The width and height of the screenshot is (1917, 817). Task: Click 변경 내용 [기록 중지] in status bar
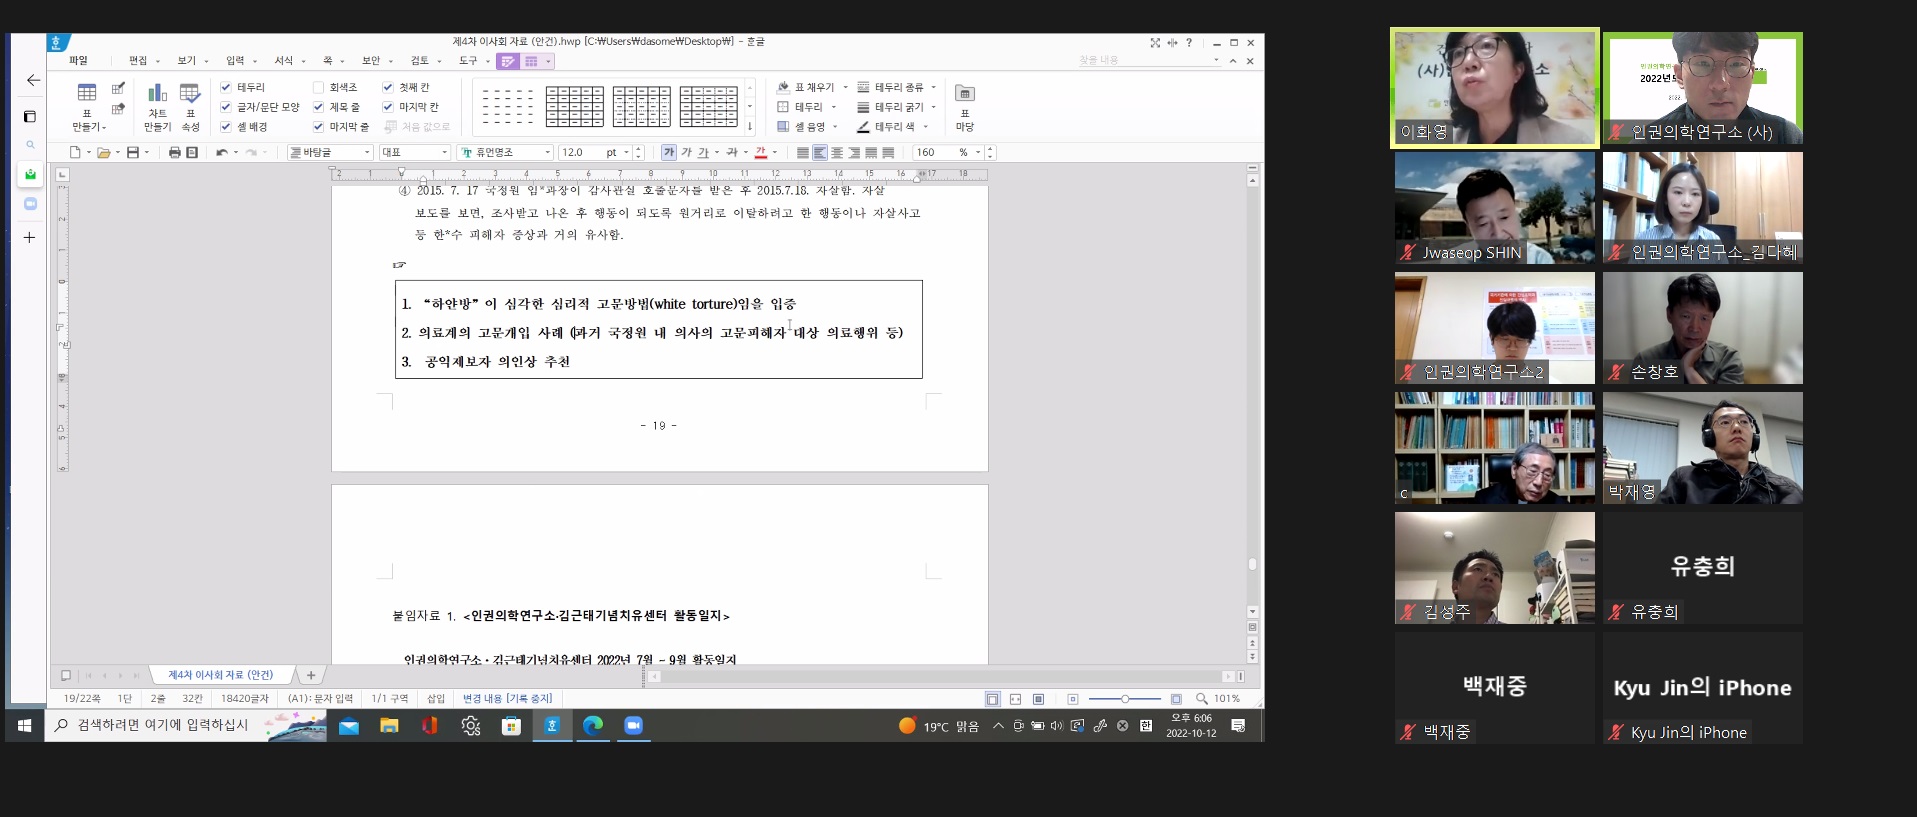pos(507,699)
